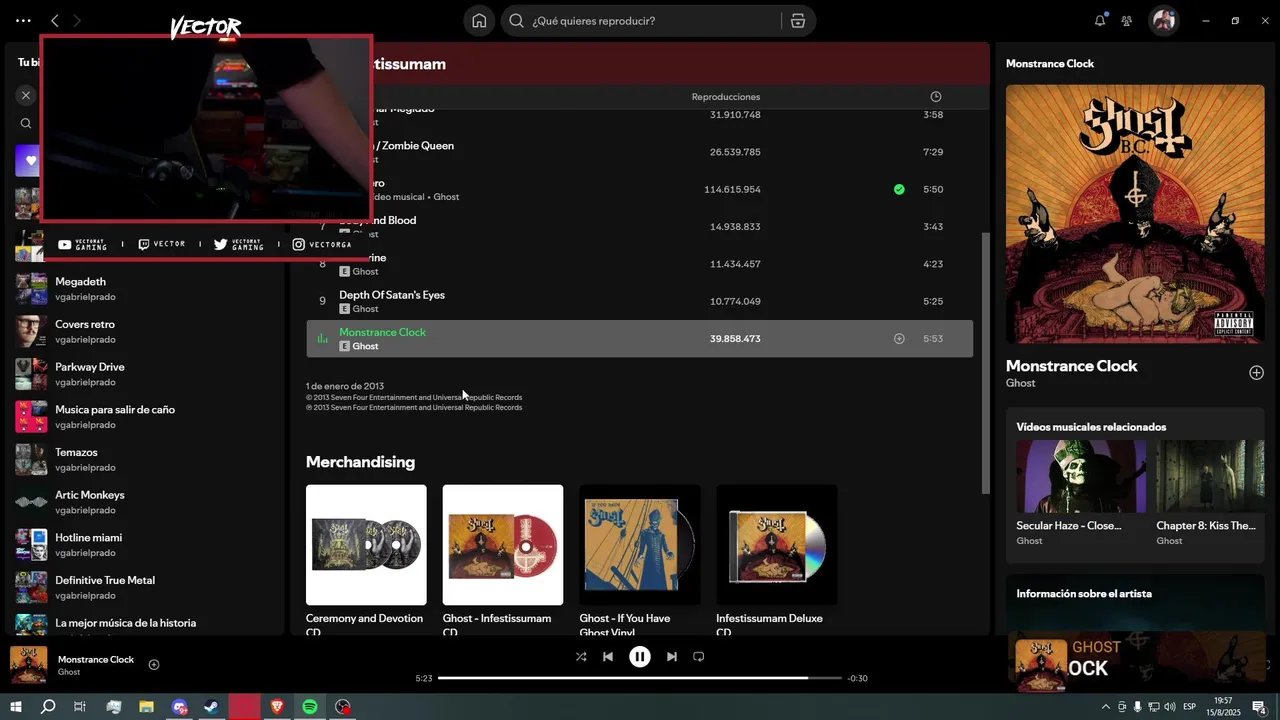Click Ghost artist link under Monstrance Clock row
Viewport: 1280px width, 720px height.
click(365, 346)
